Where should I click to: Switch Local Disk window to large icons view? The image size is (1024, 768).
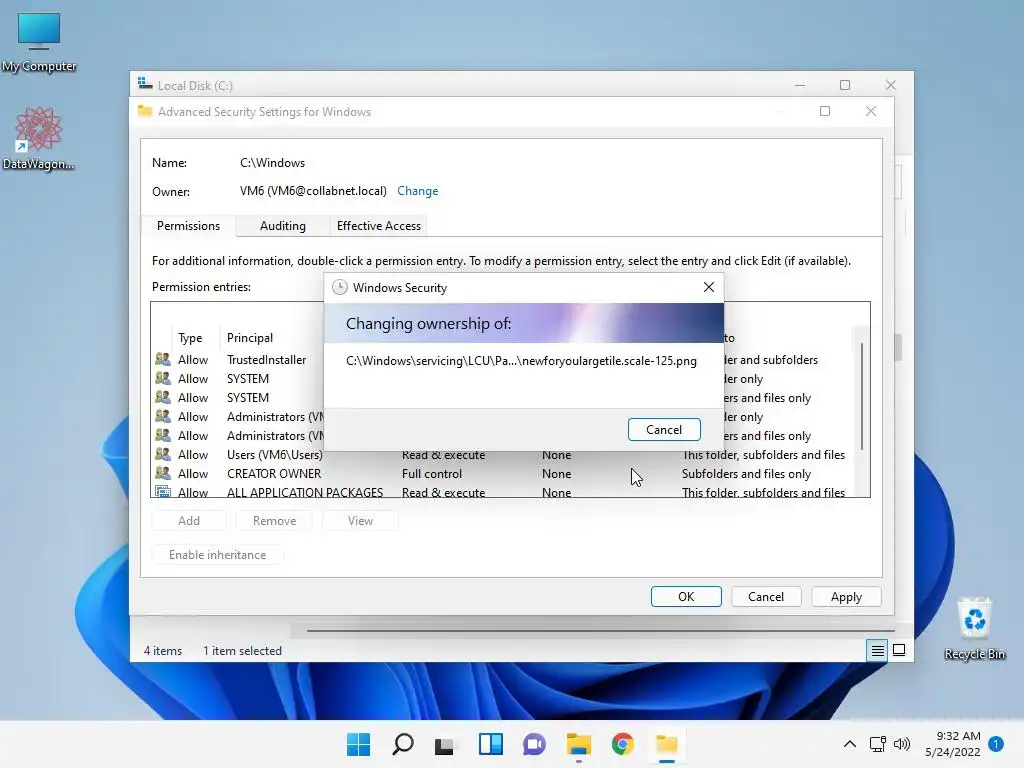(x=899, y=650)
